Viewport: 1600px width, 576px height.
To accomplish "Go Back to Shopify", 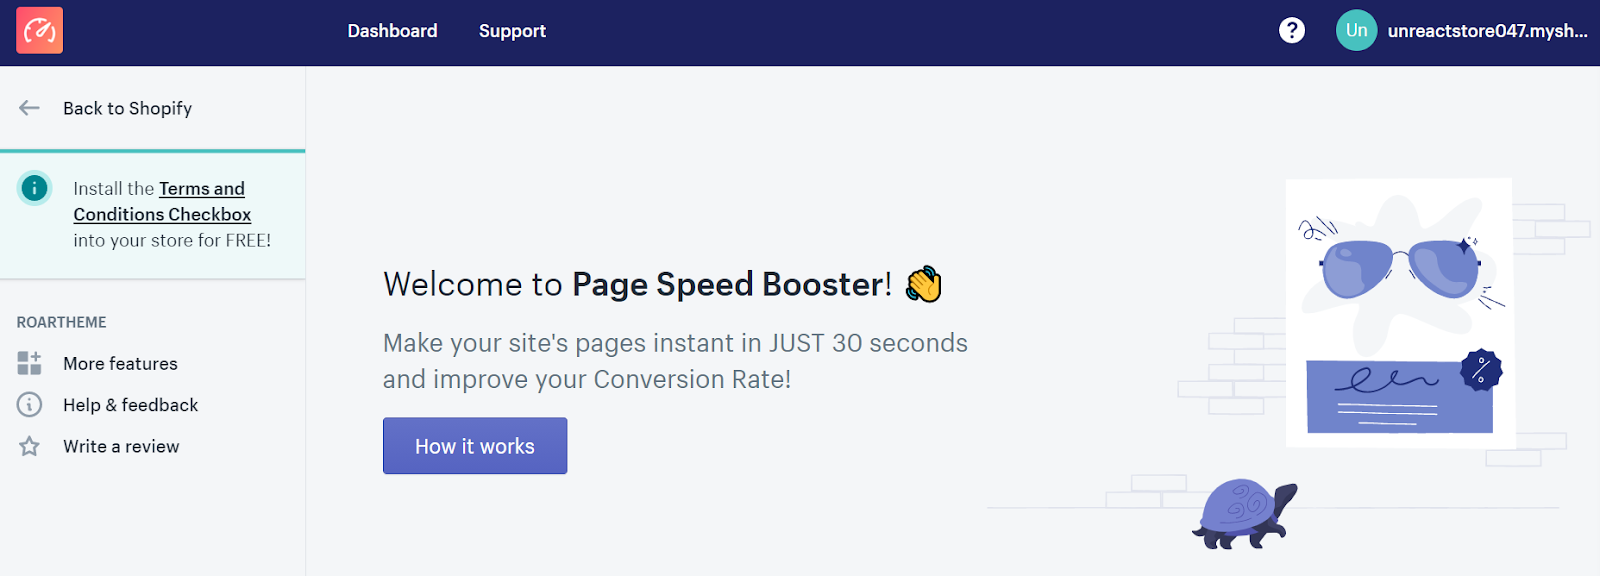I will click(x=127, y=108).
